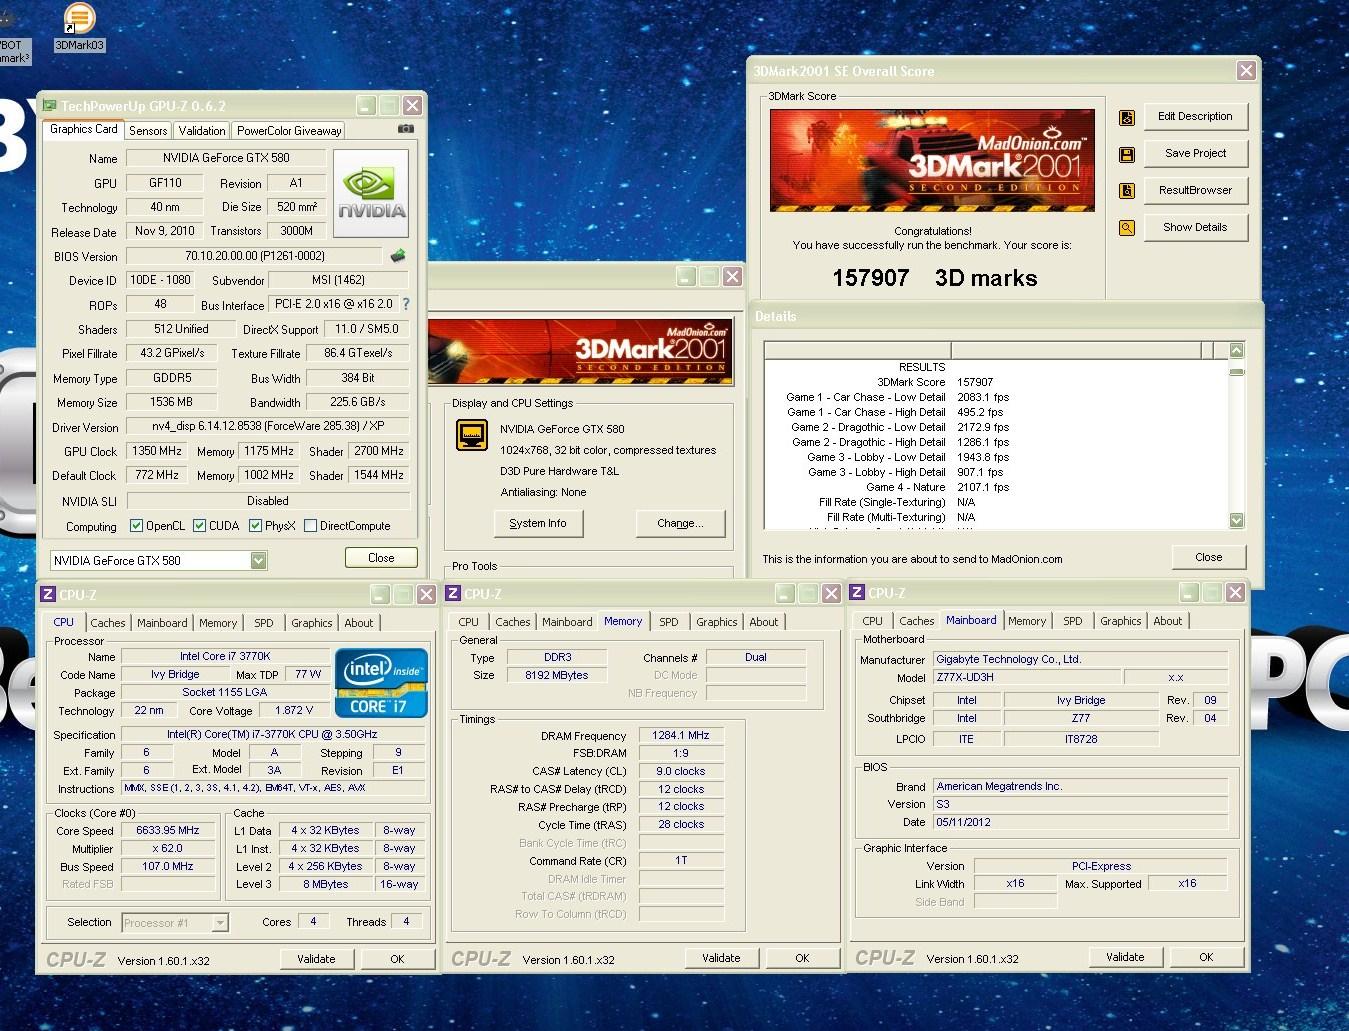Click the GPU-Z screenshot camera icon
This screenshot has height=1031, width=1349.
click(x=406, y=129)
